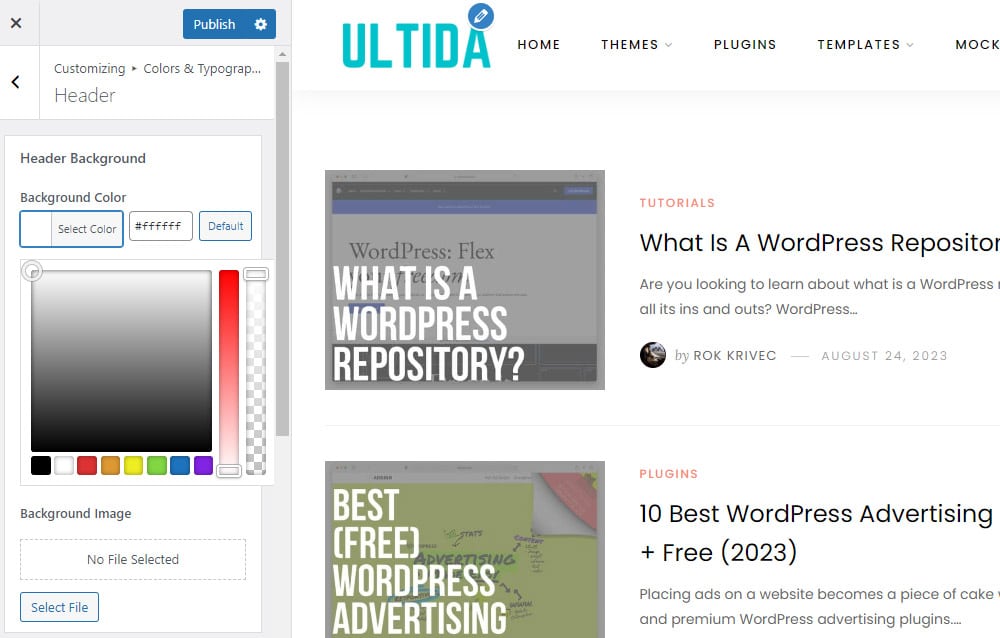The width and height of the screenshot is (1000, 638).
Task: Pick the orange palette swatch
Action: pos(110,465)
